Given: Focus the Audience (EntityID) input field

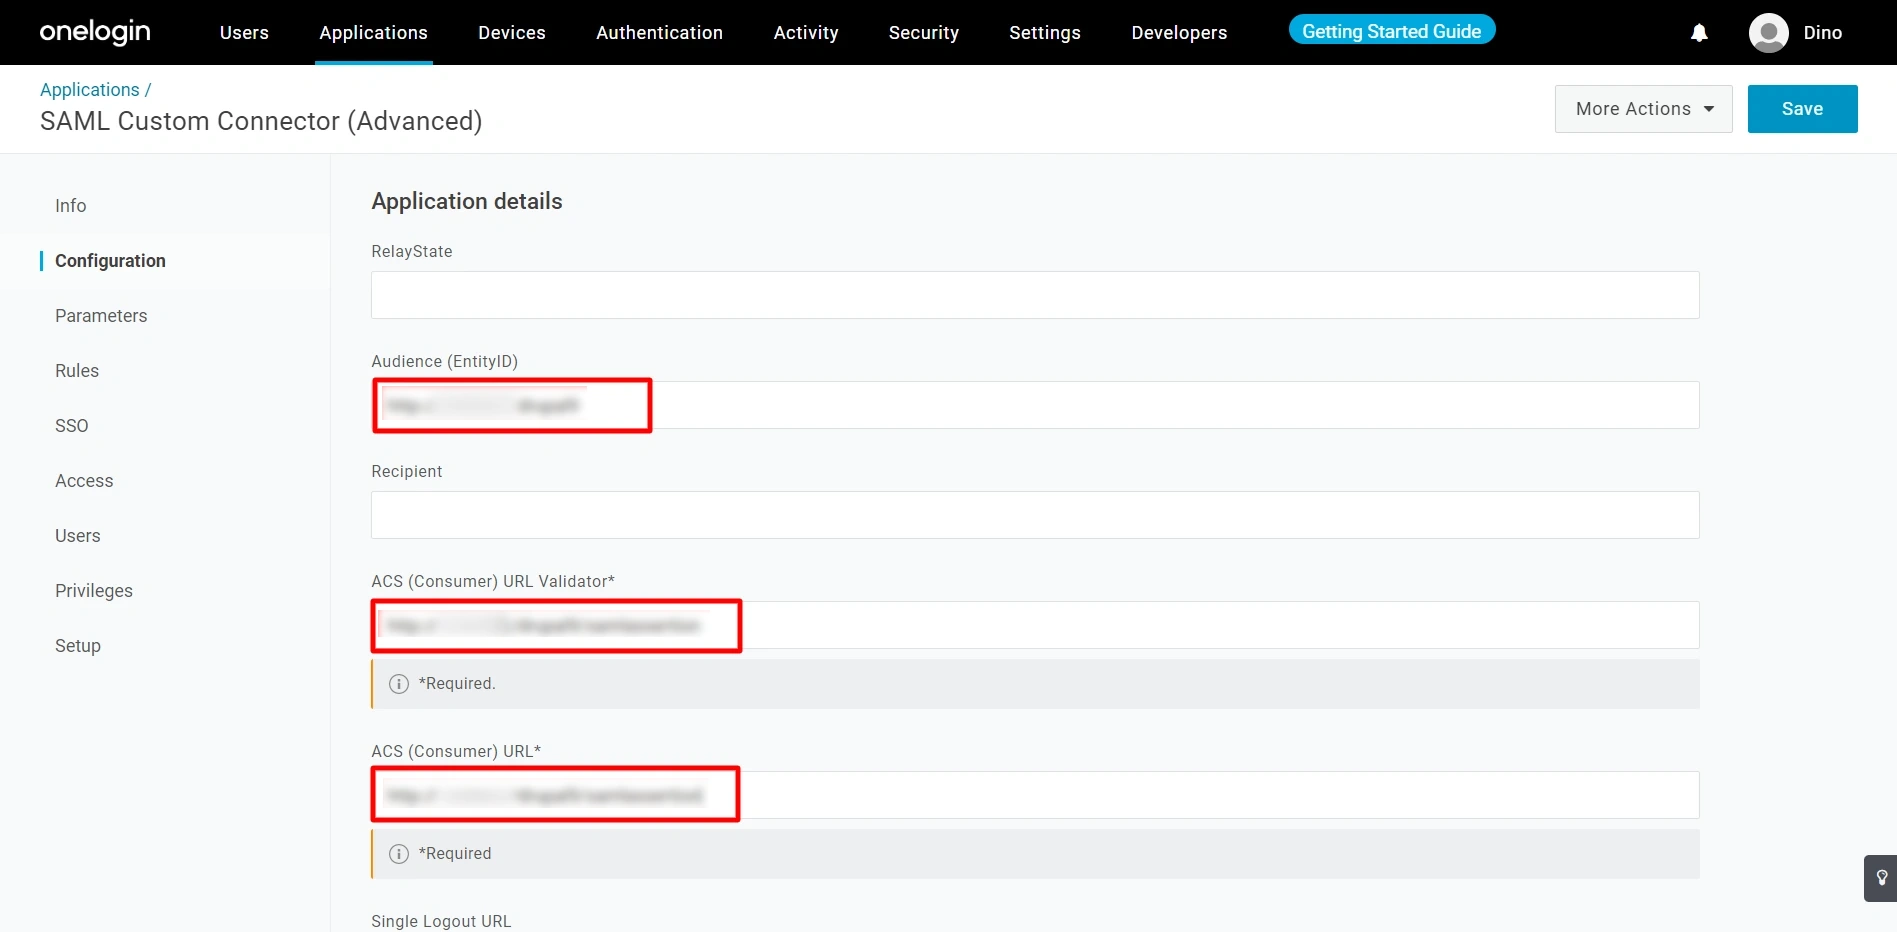Looking at the screenshot, I should 1035,405.
